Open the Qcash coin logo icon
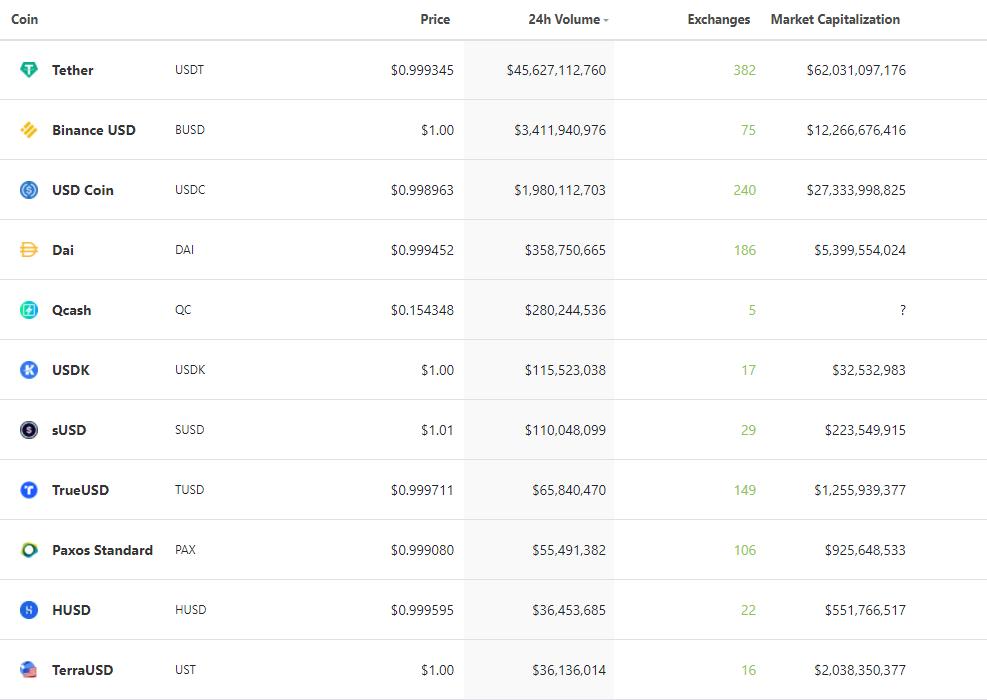987x700 pixels. pos(29,310)
